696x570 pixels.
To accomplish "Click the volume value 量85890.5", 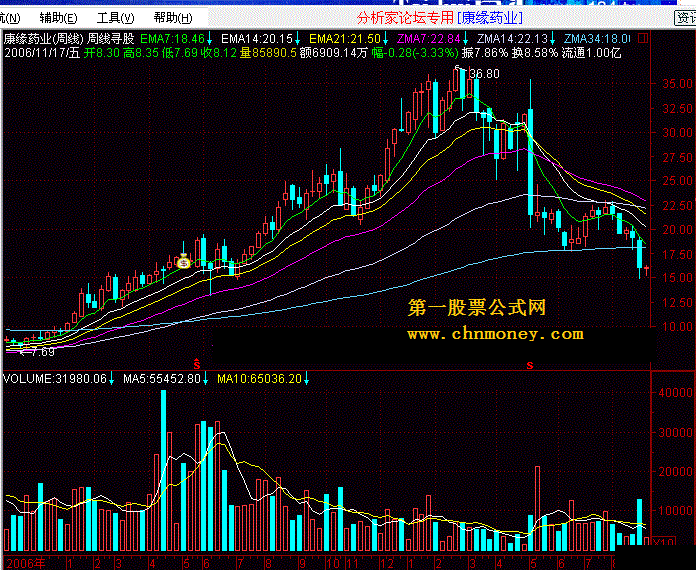I will coord(268,53).
